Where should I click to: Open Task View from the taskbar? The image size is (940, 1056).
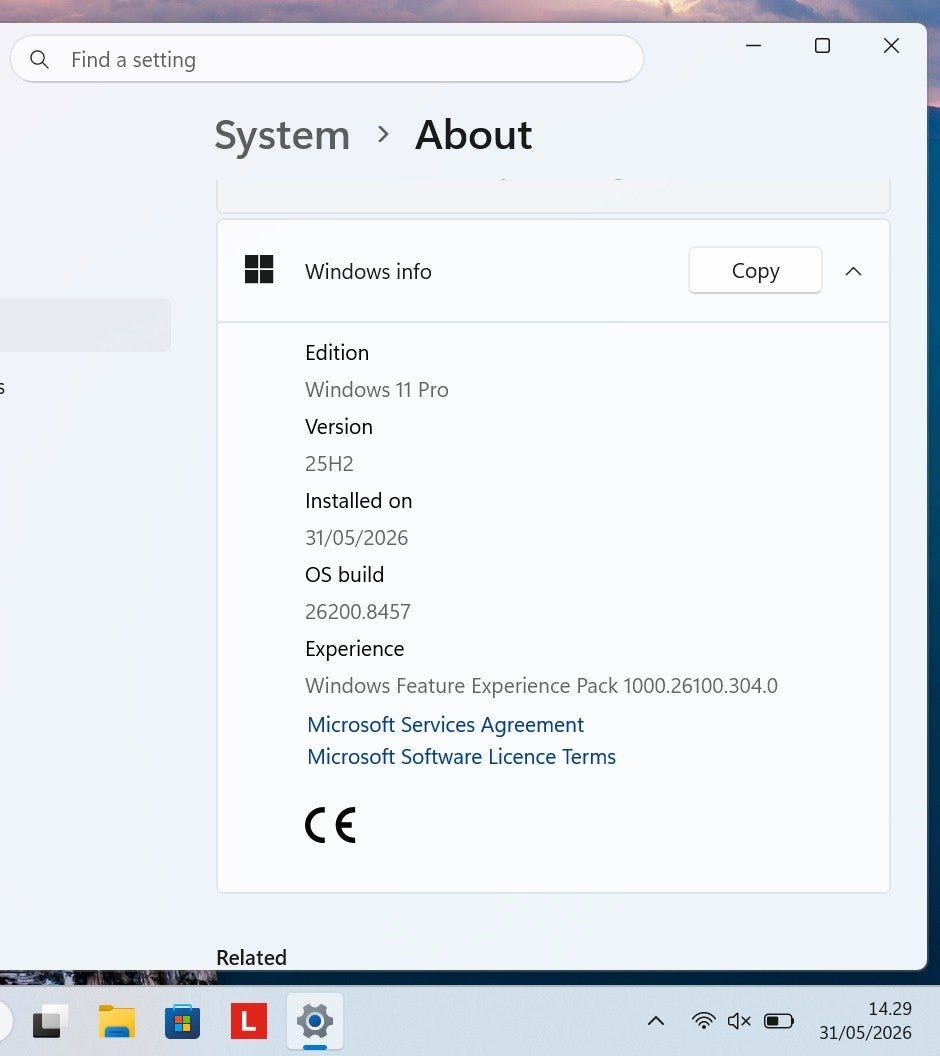pyautogui.click(x=51, y=1022)
